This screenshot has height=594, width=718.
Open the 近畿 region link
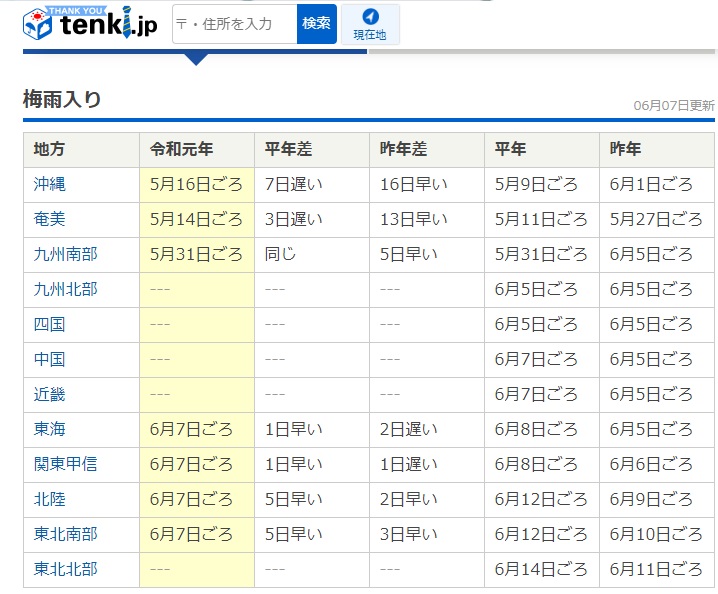(49, 394)
